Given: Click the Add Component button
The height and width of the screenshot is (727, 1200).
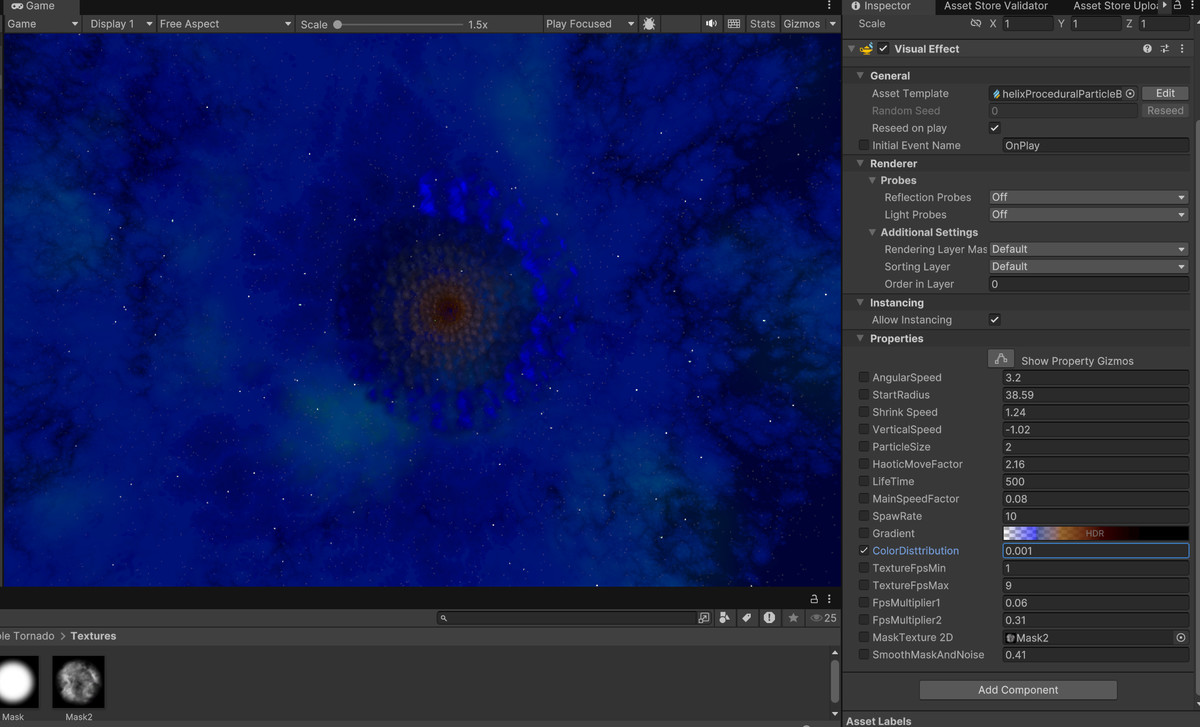Looking at the screenshot, I should (x=1018, y=690).
